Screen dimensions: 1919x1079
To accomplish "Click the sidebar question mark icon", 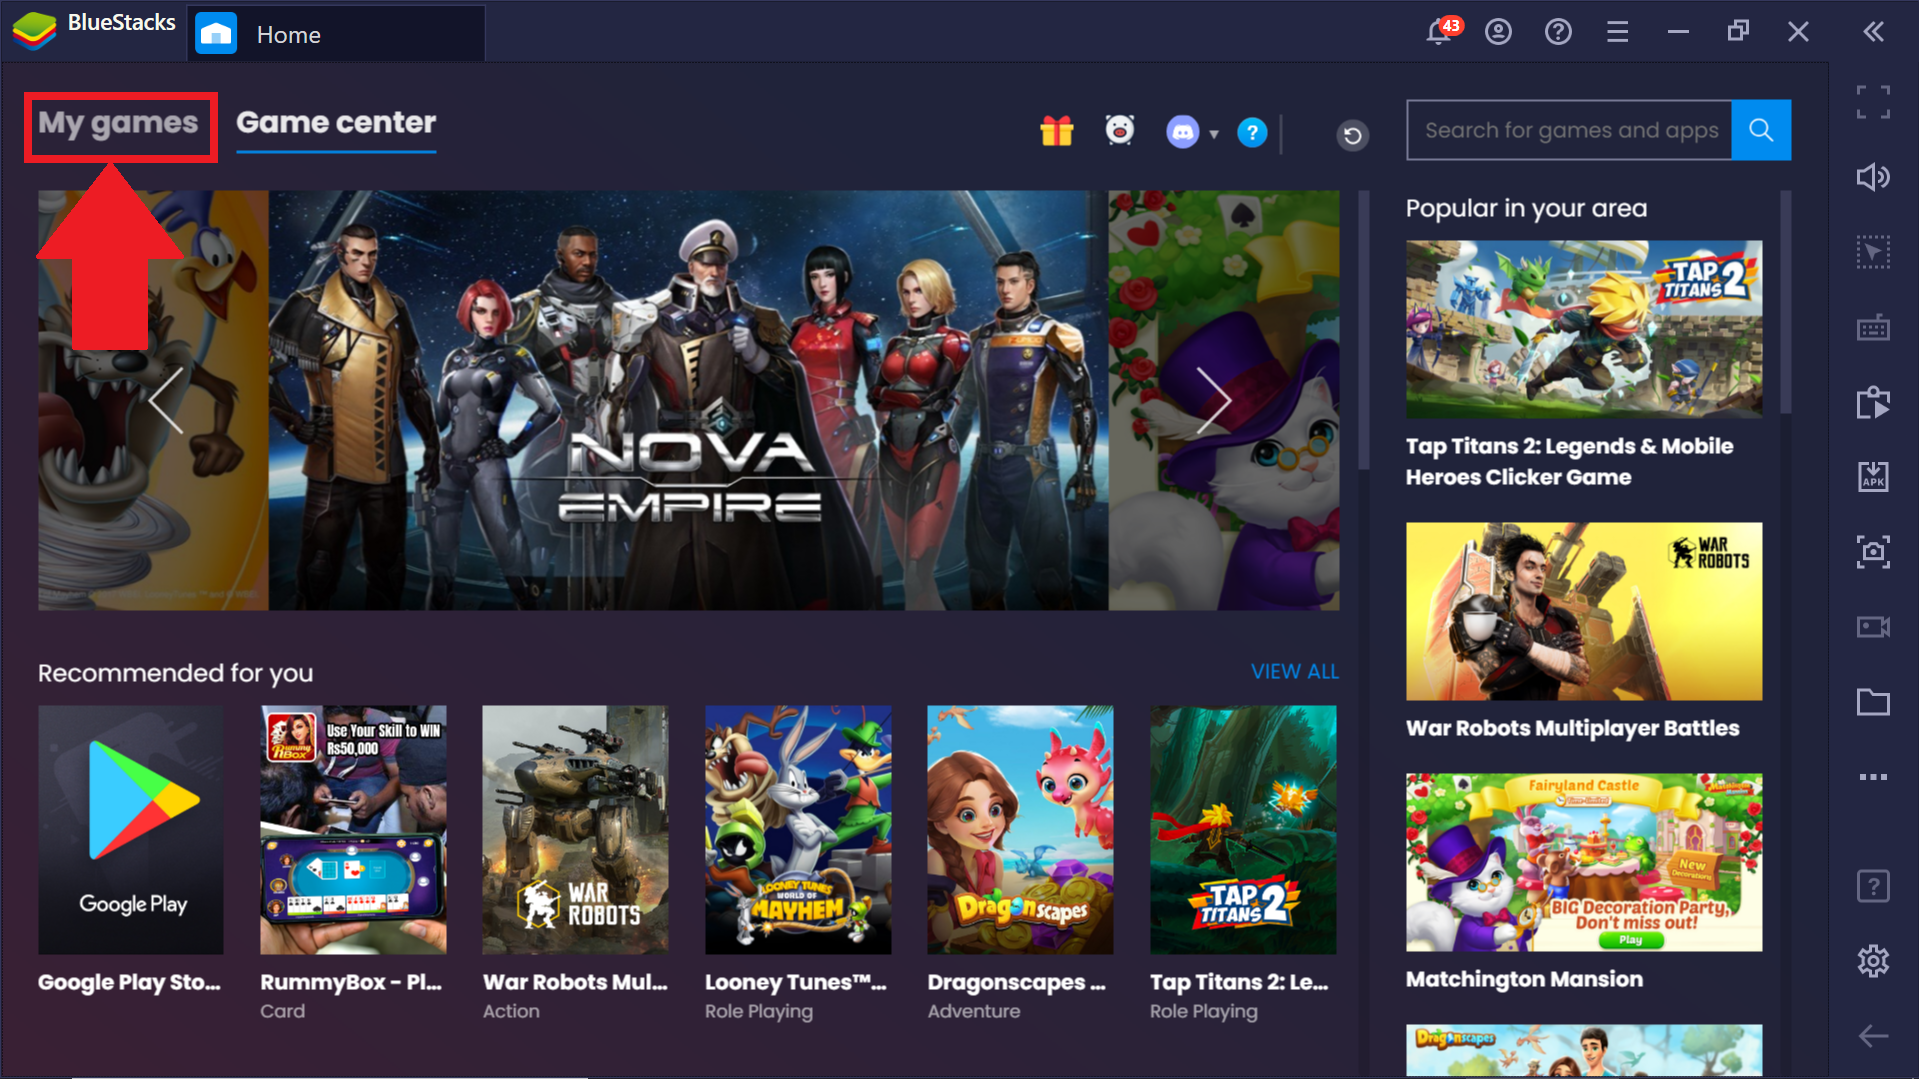I will click(x=1873, y=886).
